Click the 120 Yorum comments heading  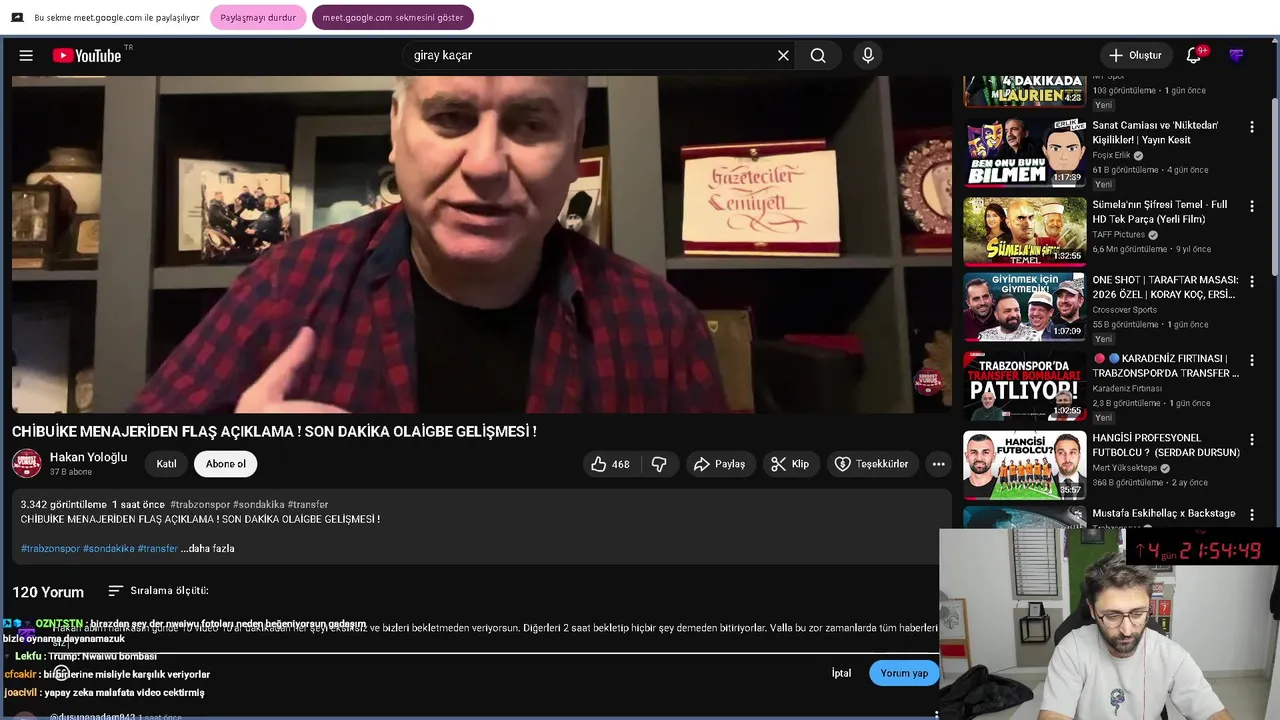tap(48, 592)
